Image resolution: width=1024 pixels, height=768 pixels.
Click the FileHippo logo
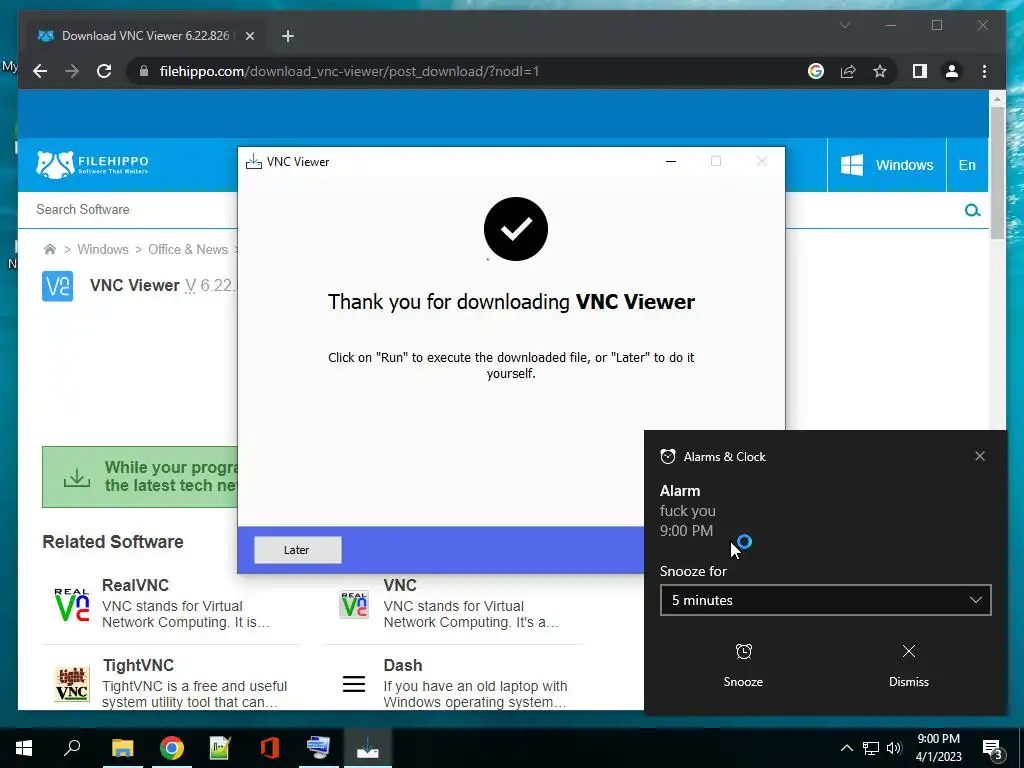(92, 165)
